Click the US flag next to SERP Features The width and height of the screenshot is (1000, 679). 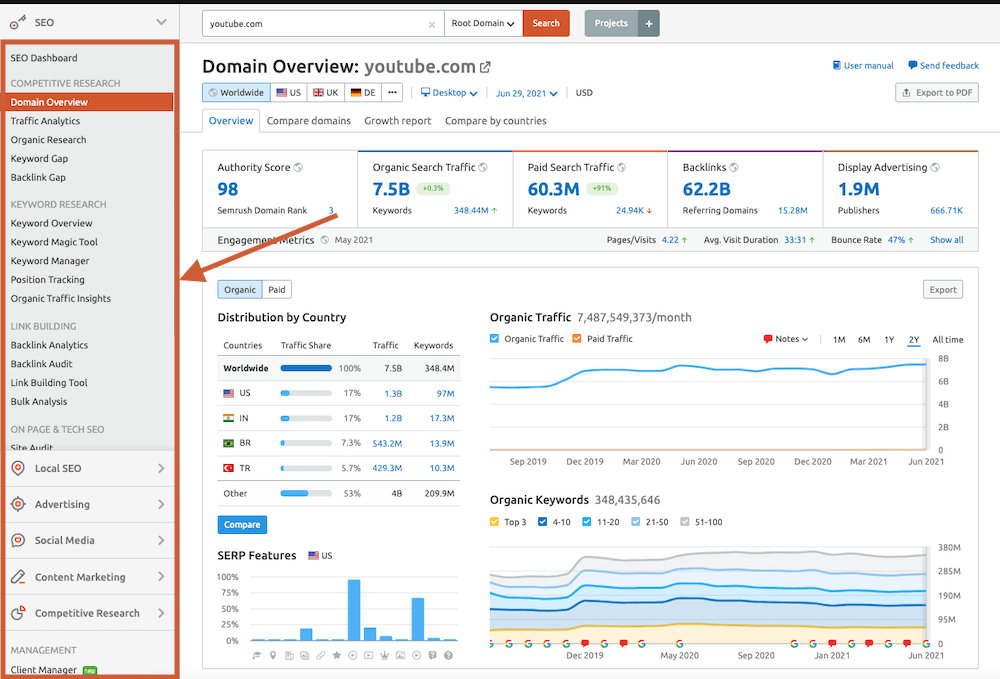point(313,555)
